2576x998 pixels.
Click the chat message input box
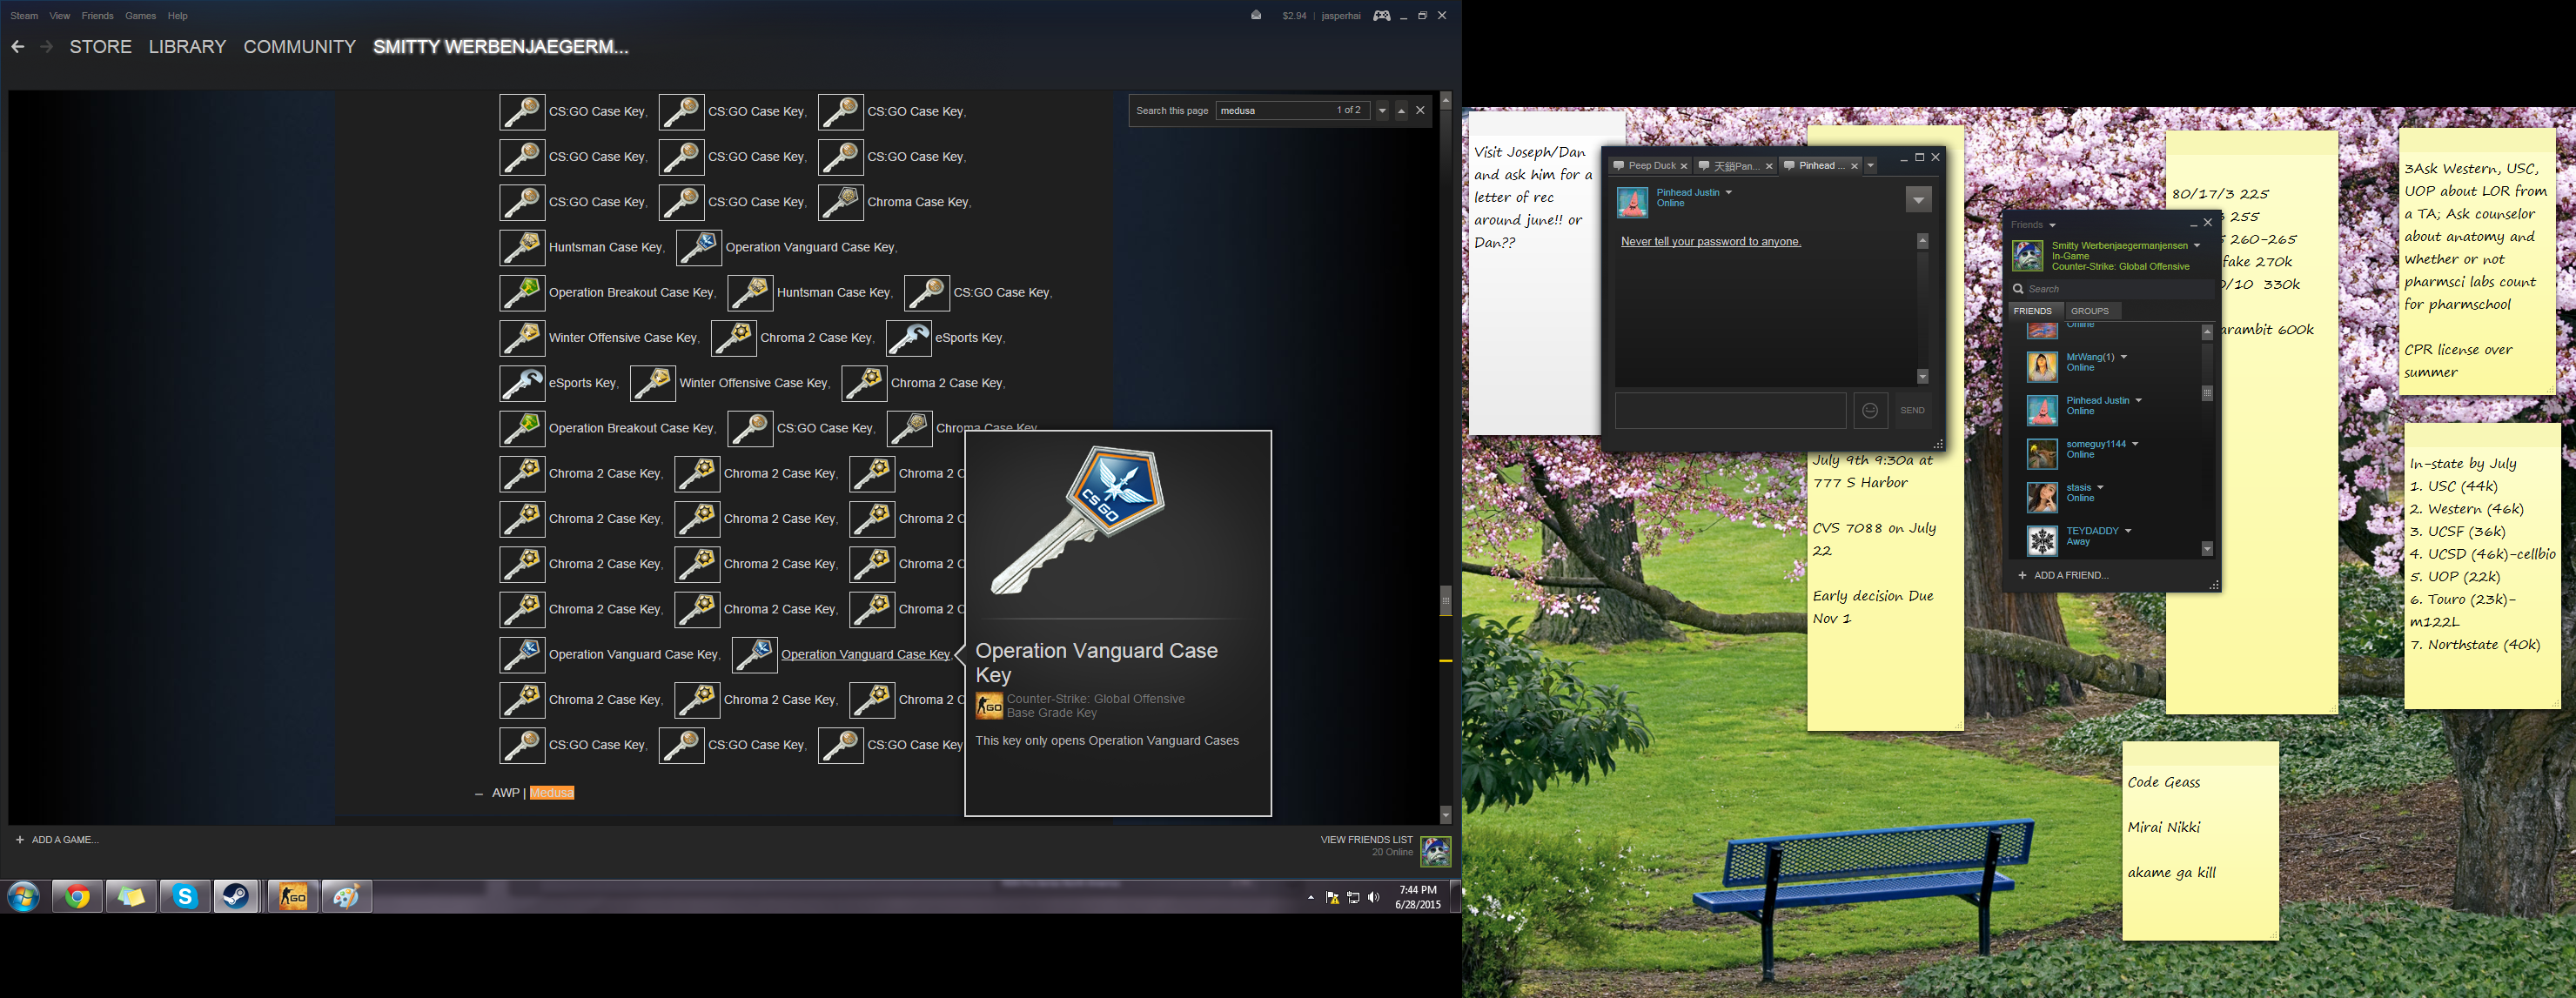[1729, 410]
